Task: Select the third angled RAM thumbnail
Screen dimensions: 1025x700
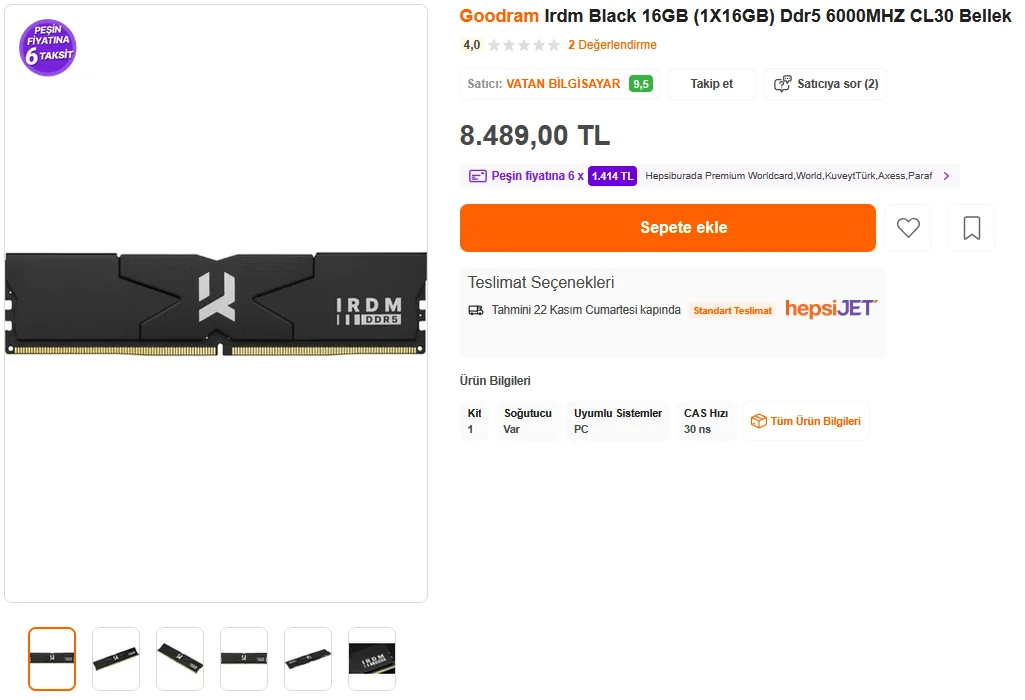Action: click(180, 659)
